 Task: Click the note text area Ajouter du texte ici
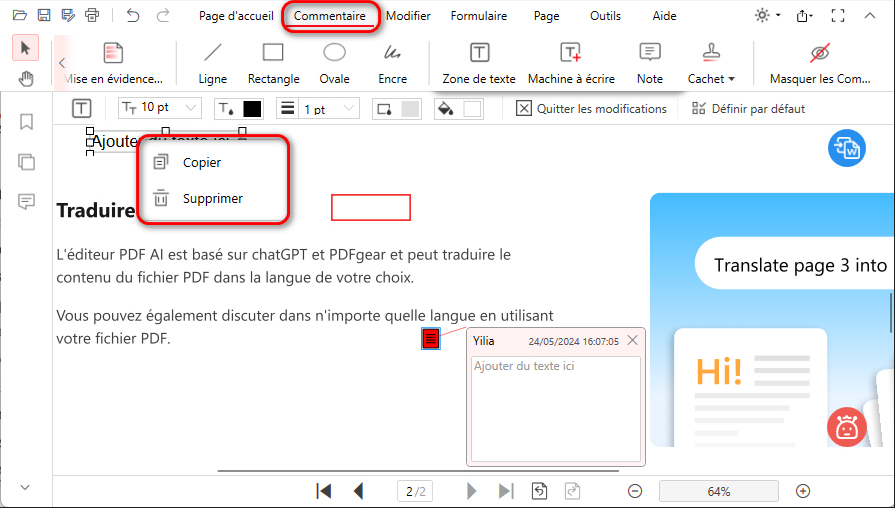(556, 409)
